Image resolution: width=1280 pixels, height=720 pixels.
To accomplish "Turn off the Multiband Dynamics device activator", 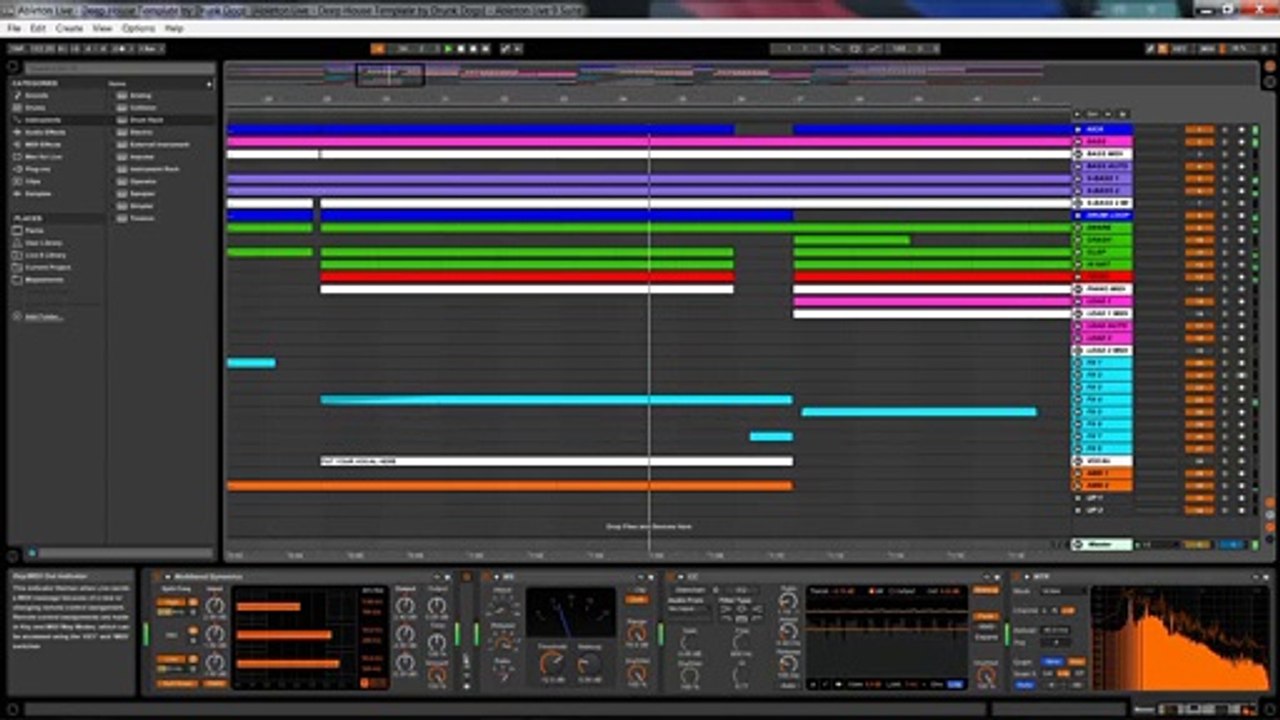I will [x=155, y=577].
